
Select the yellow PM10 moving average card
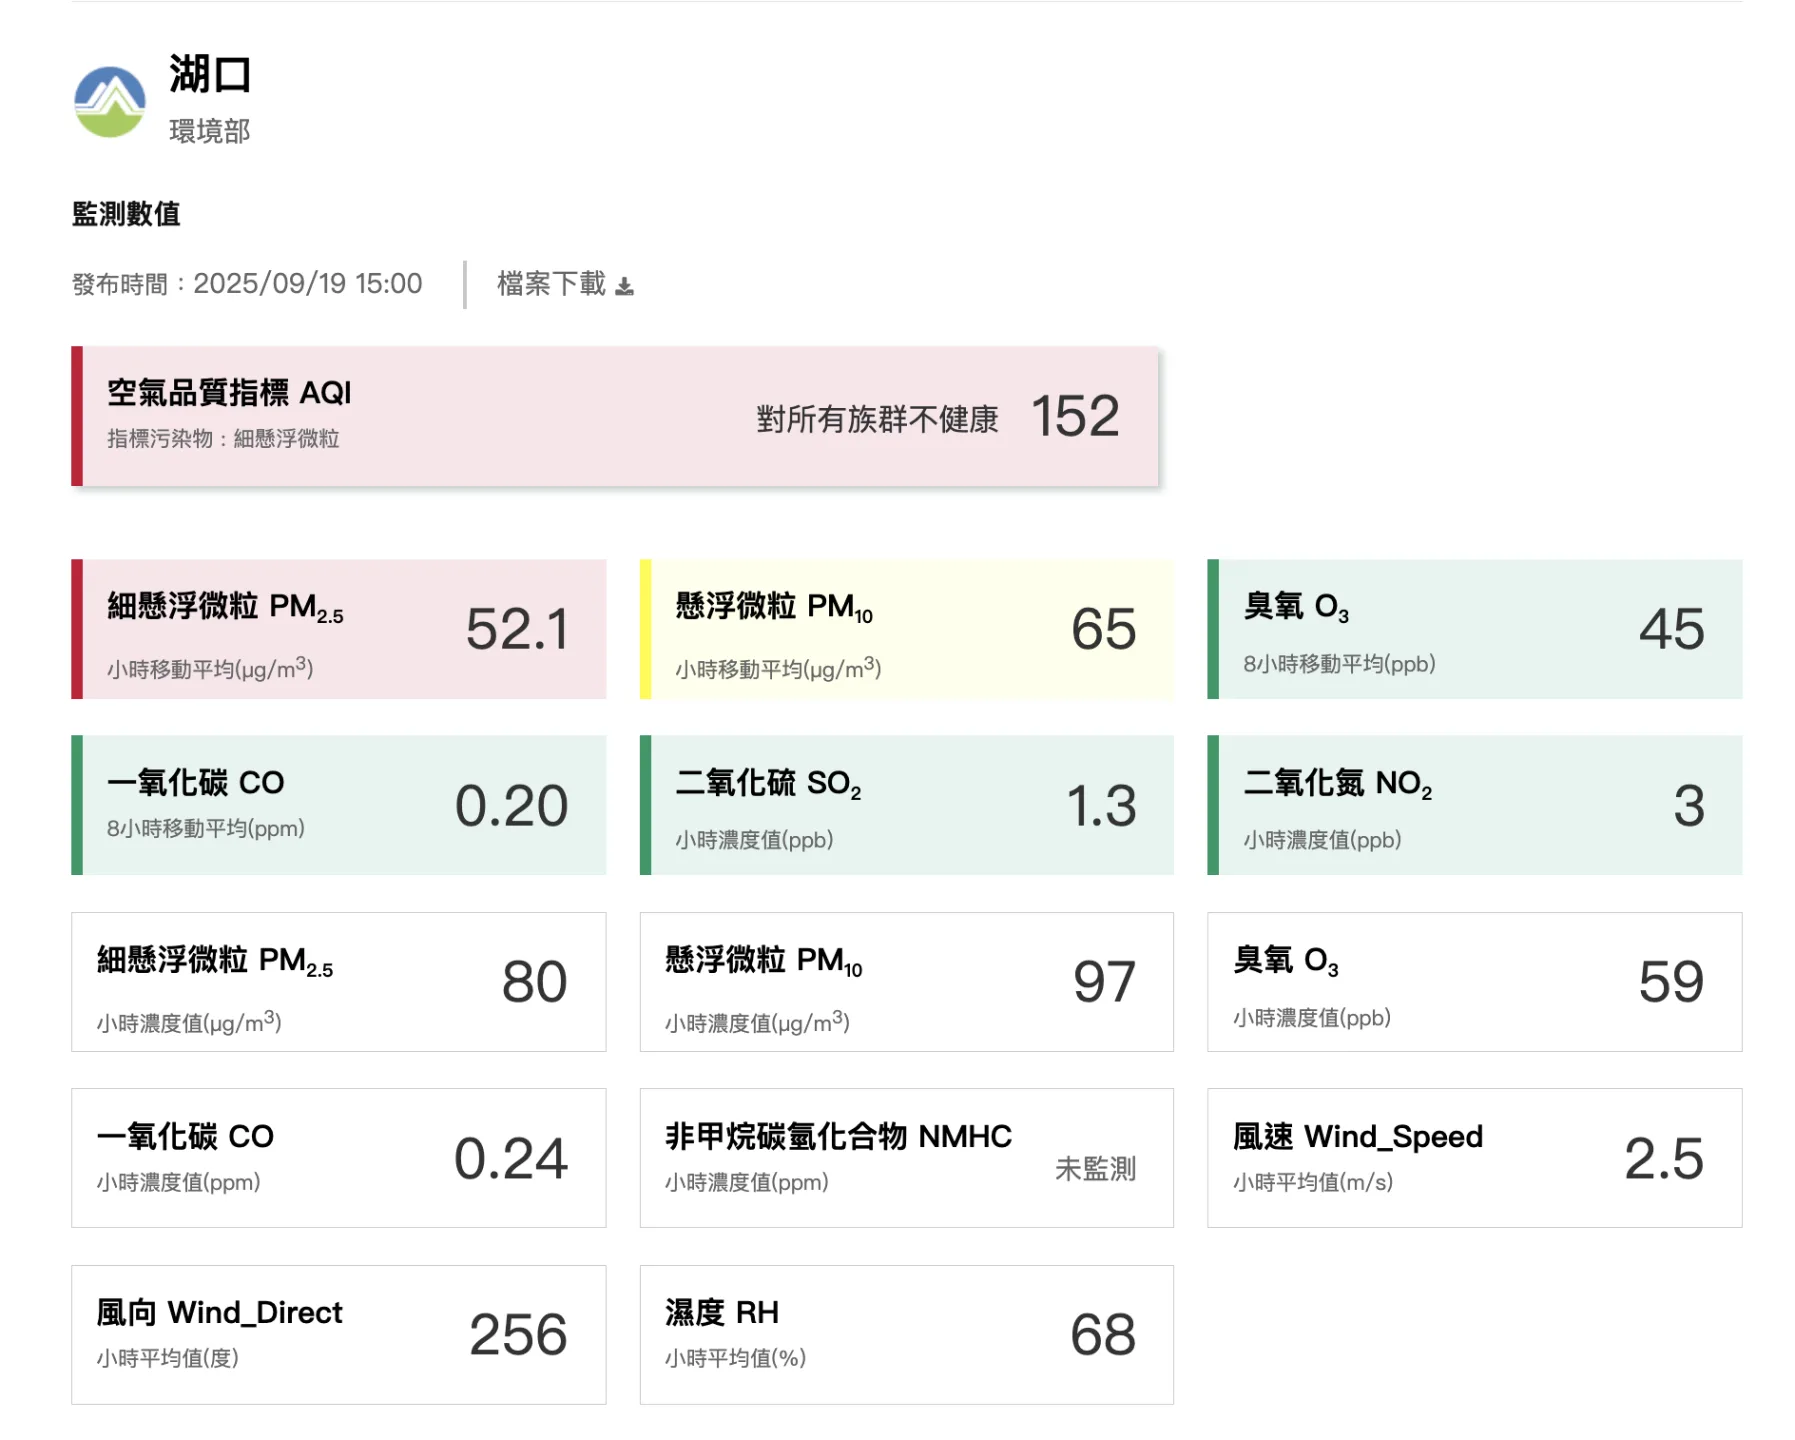pyautogui.click(x=905, y=630)
